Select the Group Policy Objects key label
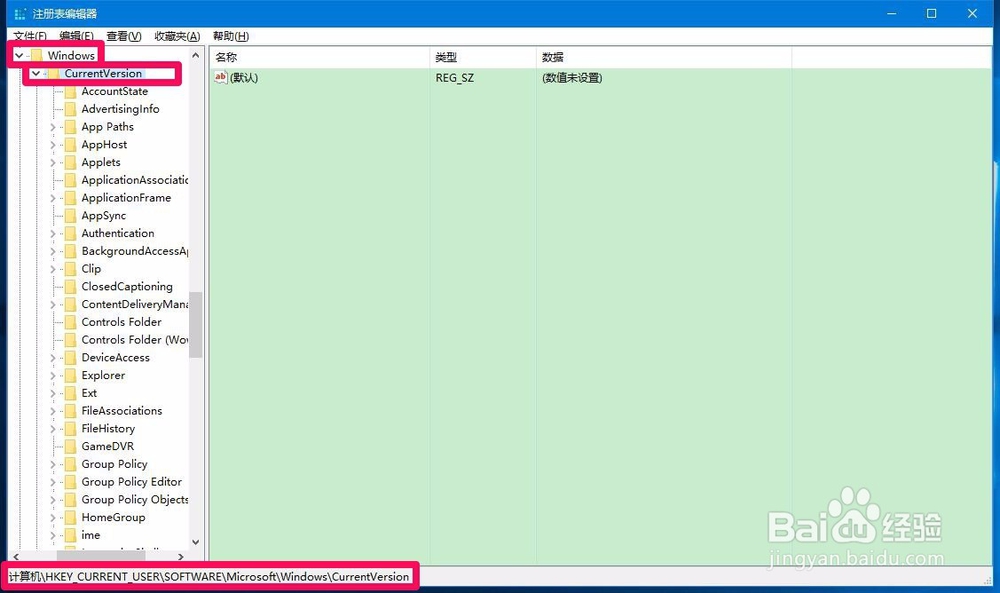 [x=135, y=500]
